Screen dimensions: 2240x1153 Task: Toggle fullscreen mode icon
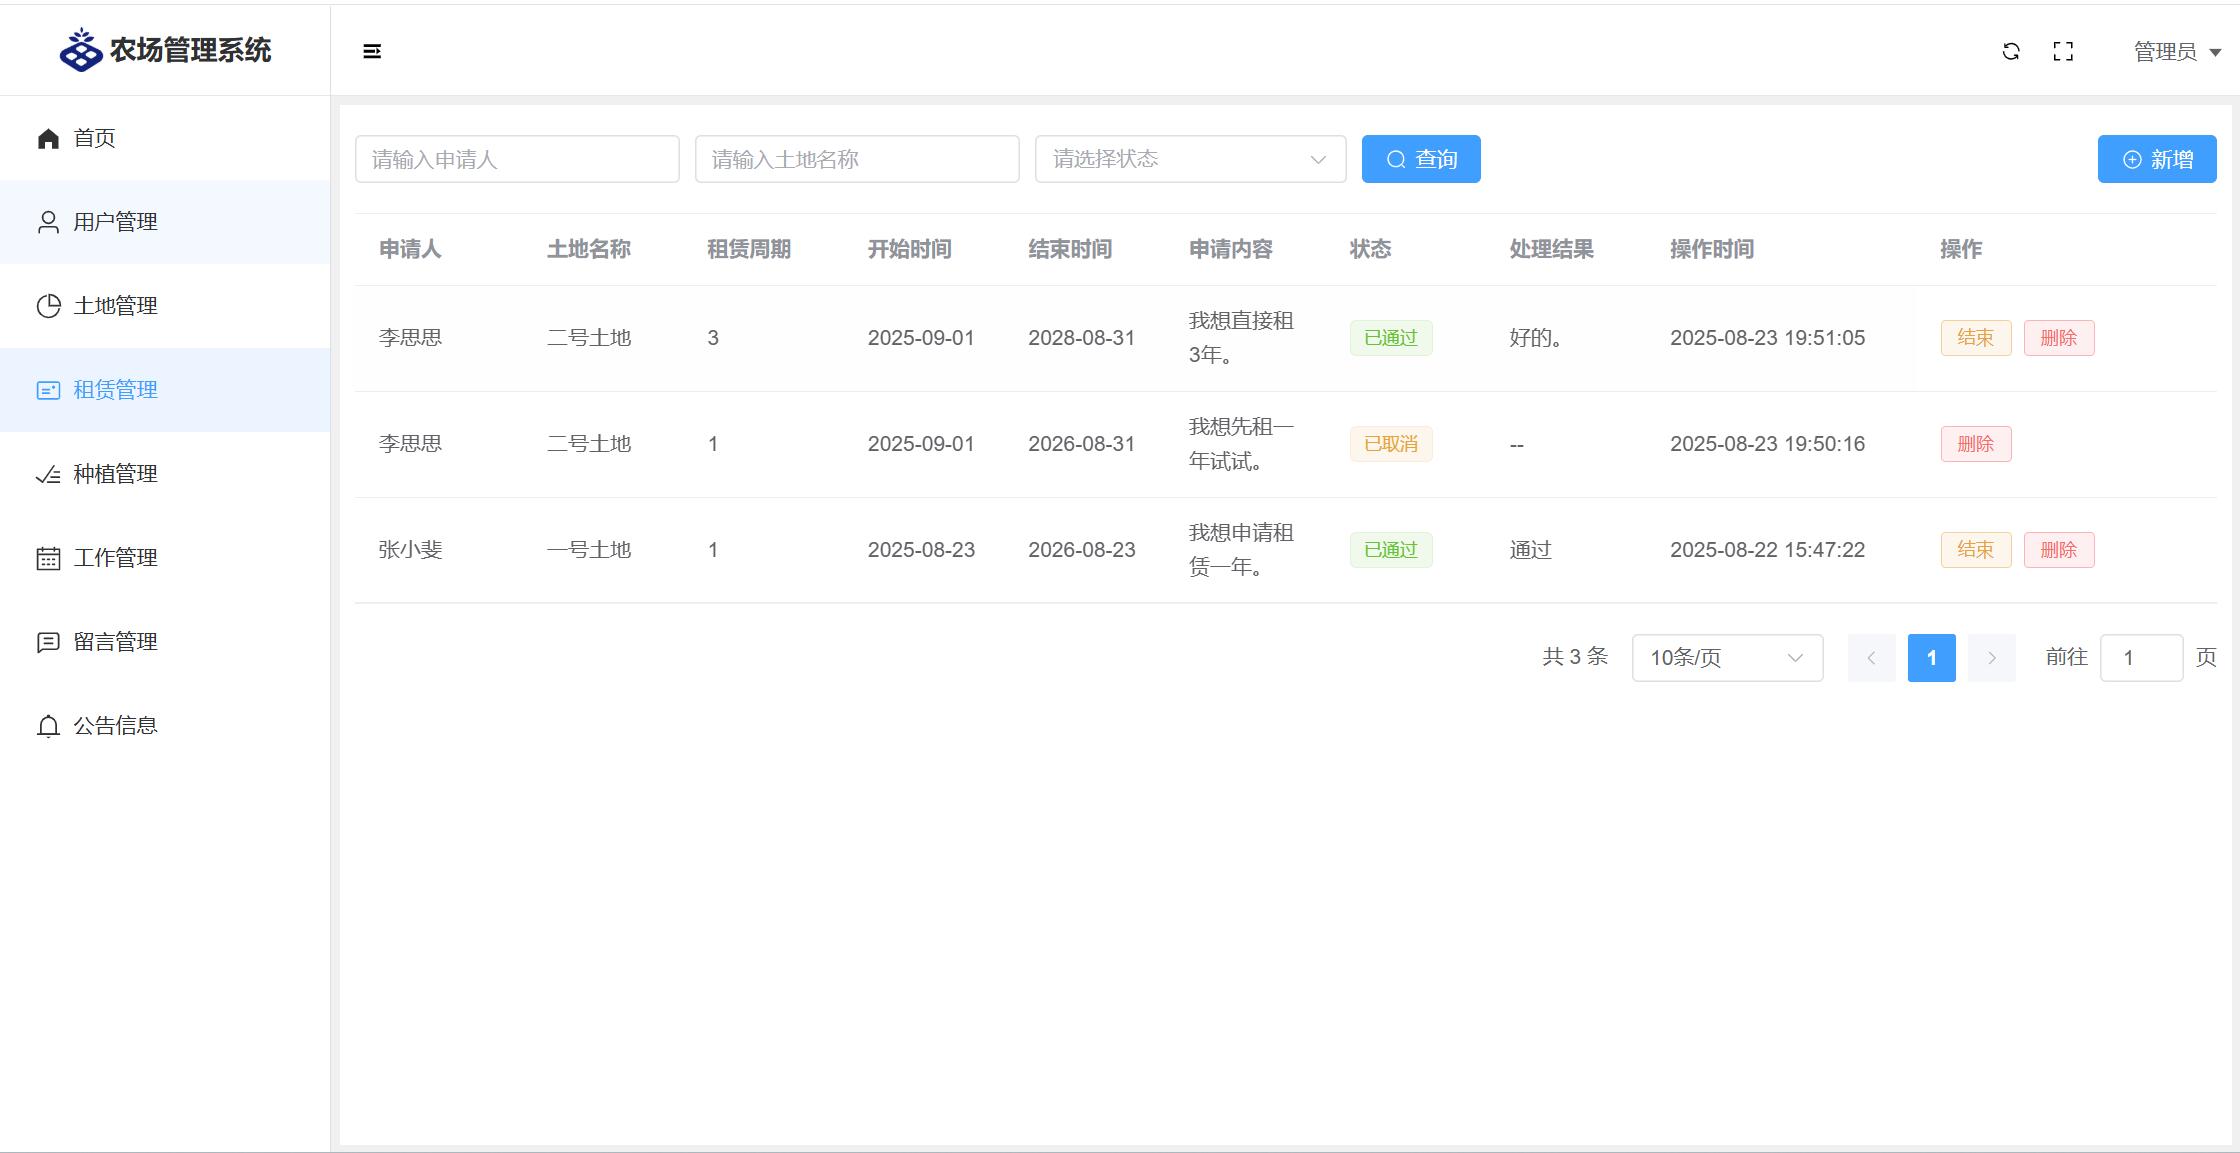[2063, 51]
